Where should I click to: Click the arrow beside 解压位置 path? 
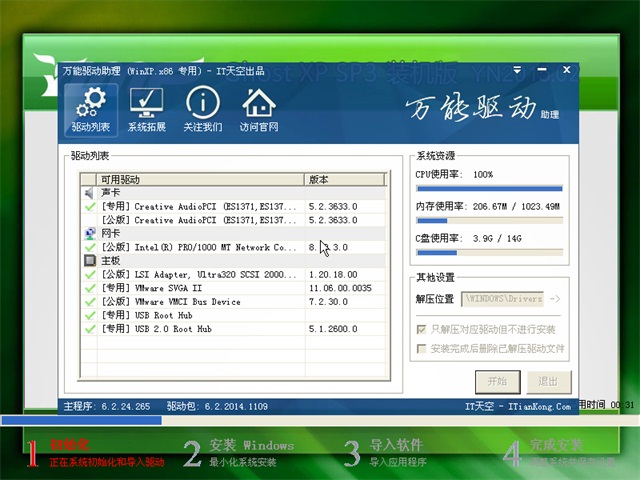pyautogui.click(x=555, y=299)
